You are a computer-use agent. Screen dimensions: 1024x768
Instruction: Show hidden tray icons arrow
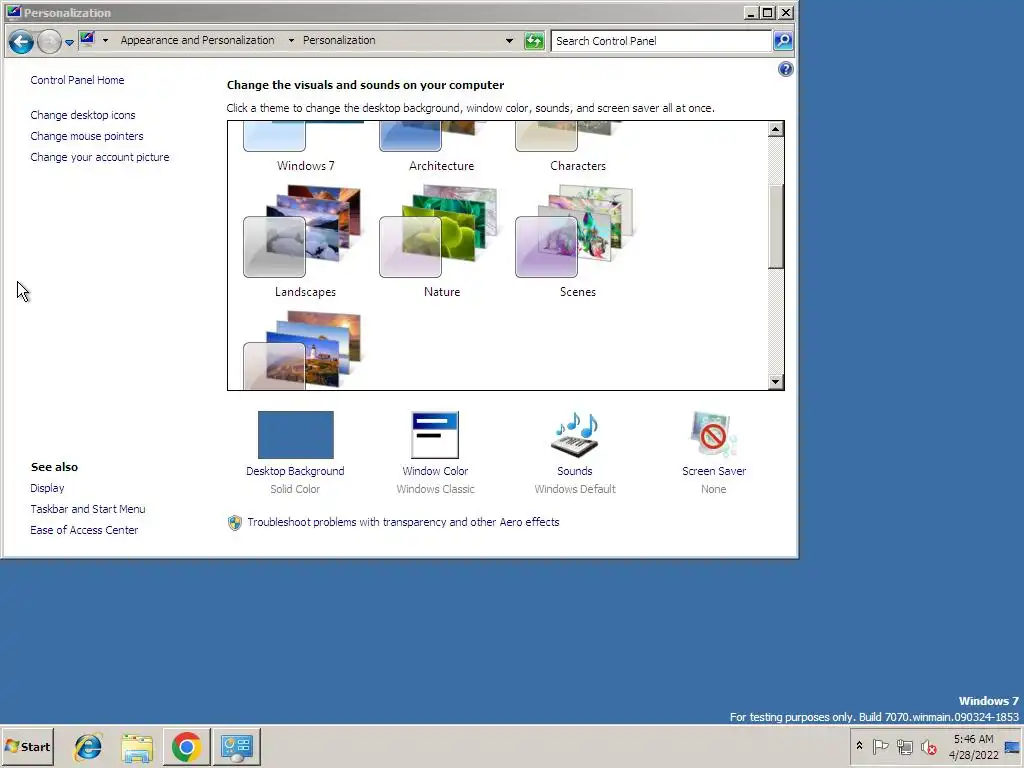[859, 746]
